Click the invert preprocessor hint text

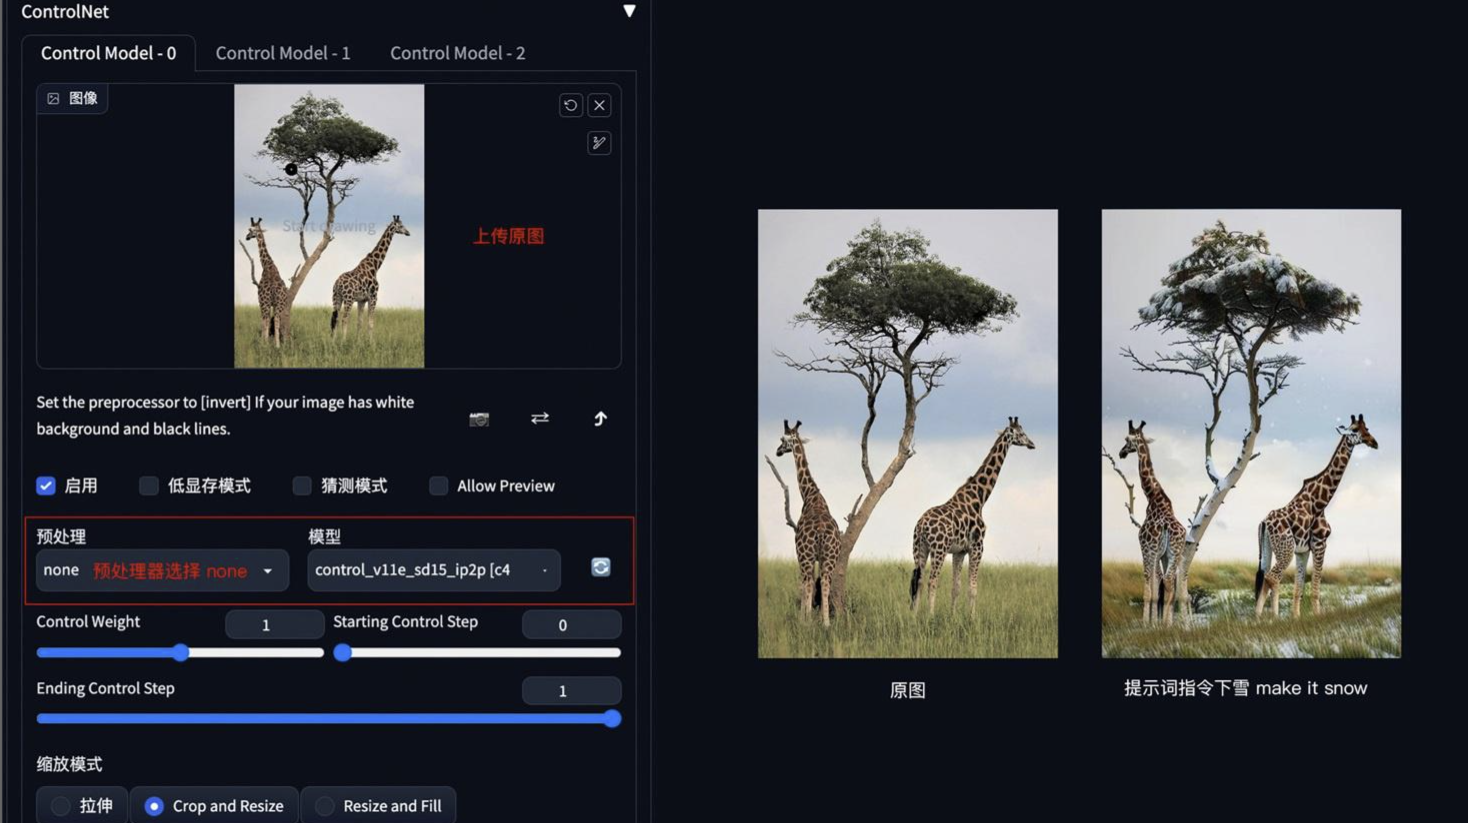[225, 415]
